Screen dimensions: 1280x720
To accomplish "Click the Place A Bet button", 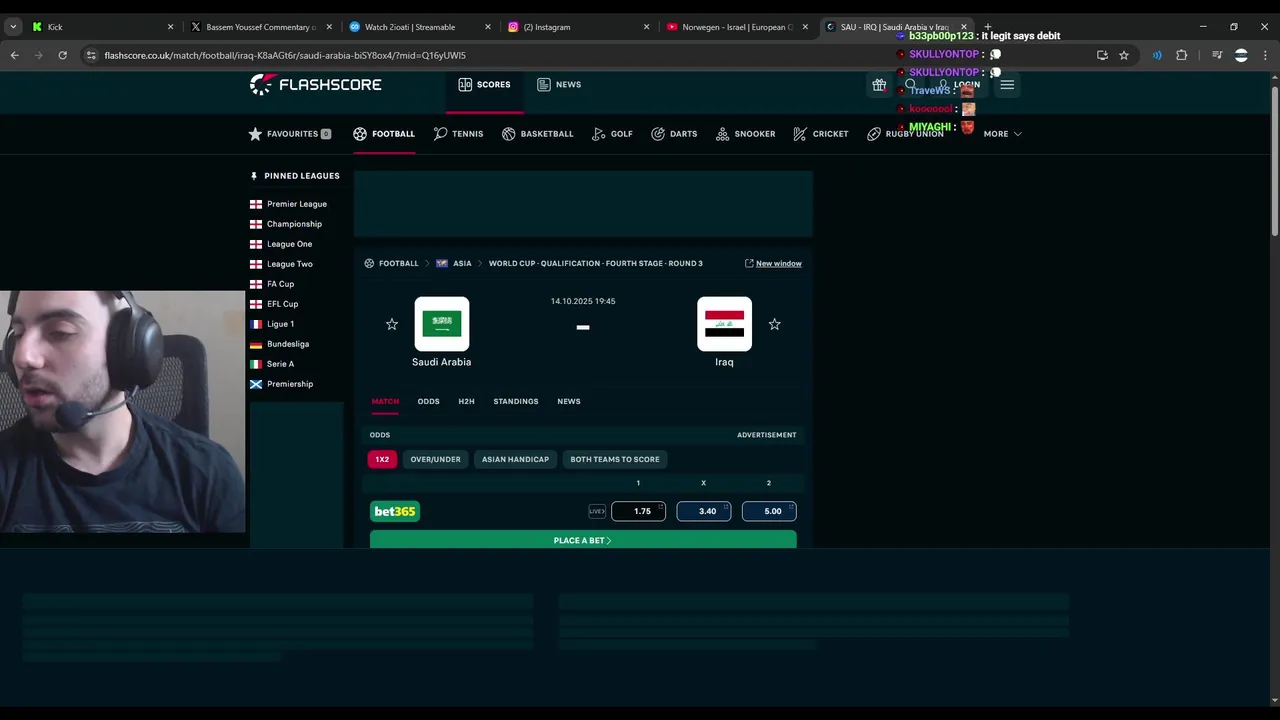I will tap(583, 540).
